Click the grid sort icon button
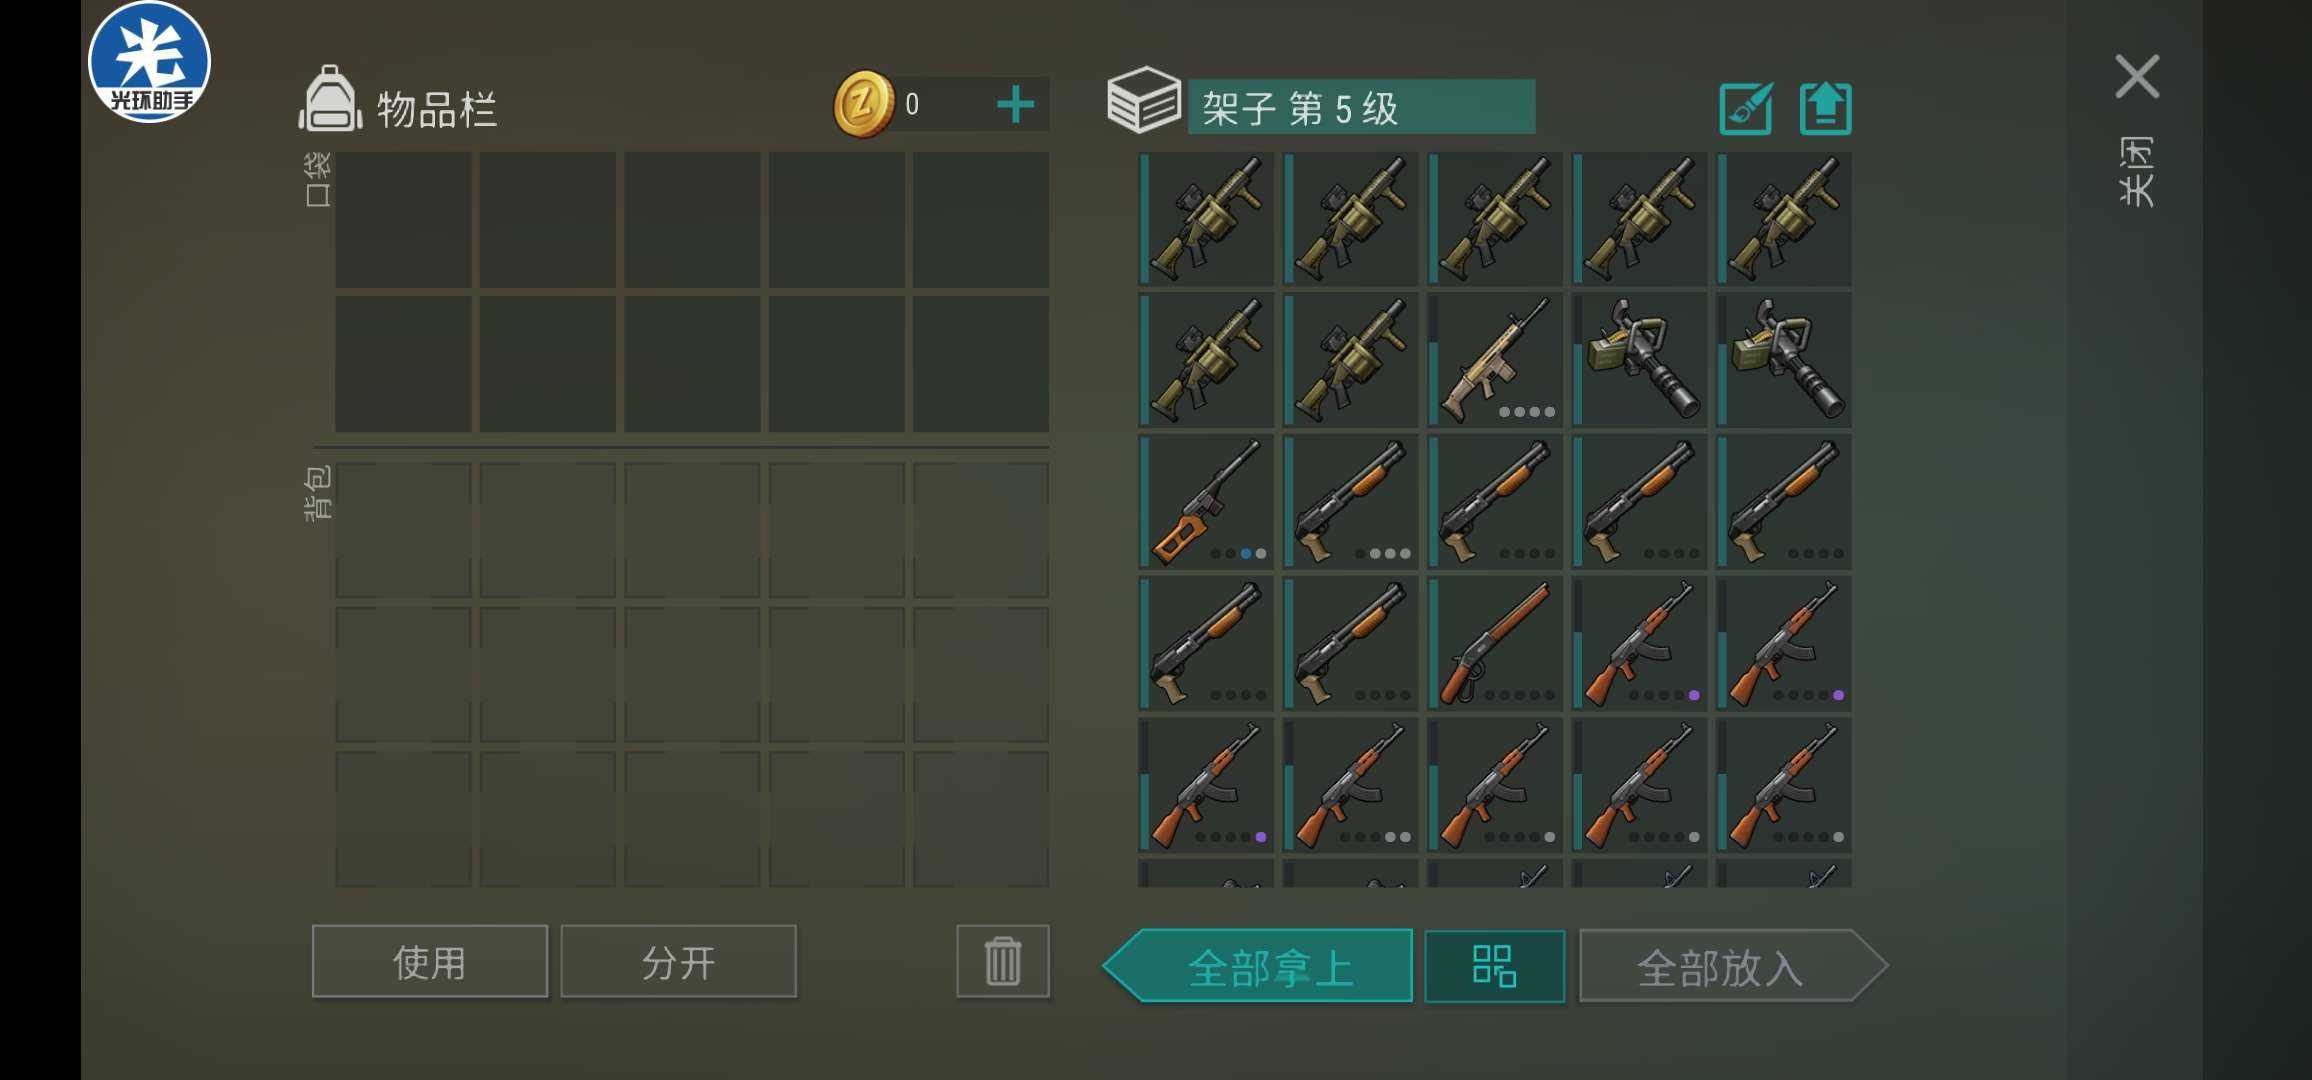This screenshot has width=2312, height=1080. tap(1494, 966)
